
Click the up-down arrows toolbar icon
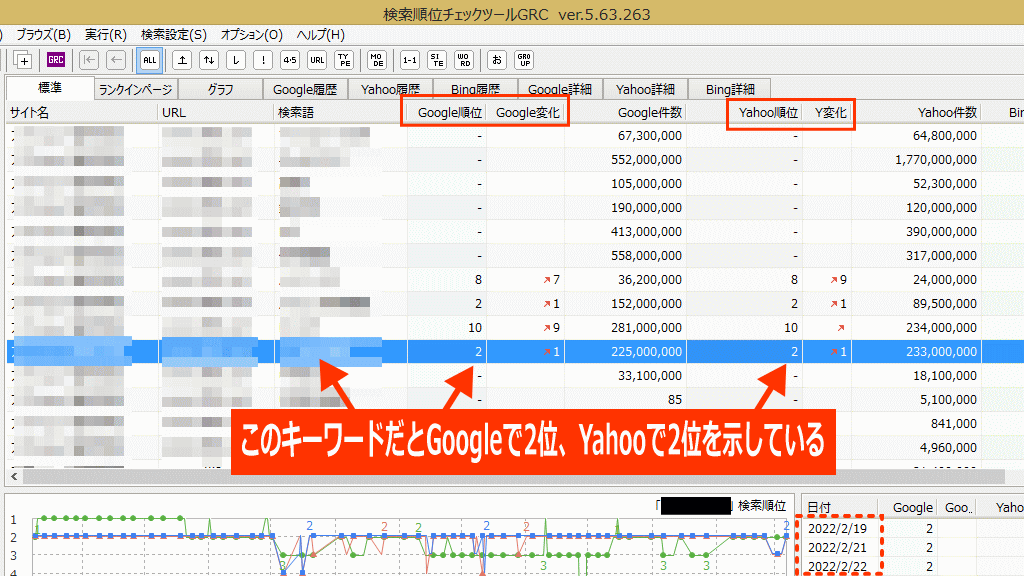click(209, 60)
